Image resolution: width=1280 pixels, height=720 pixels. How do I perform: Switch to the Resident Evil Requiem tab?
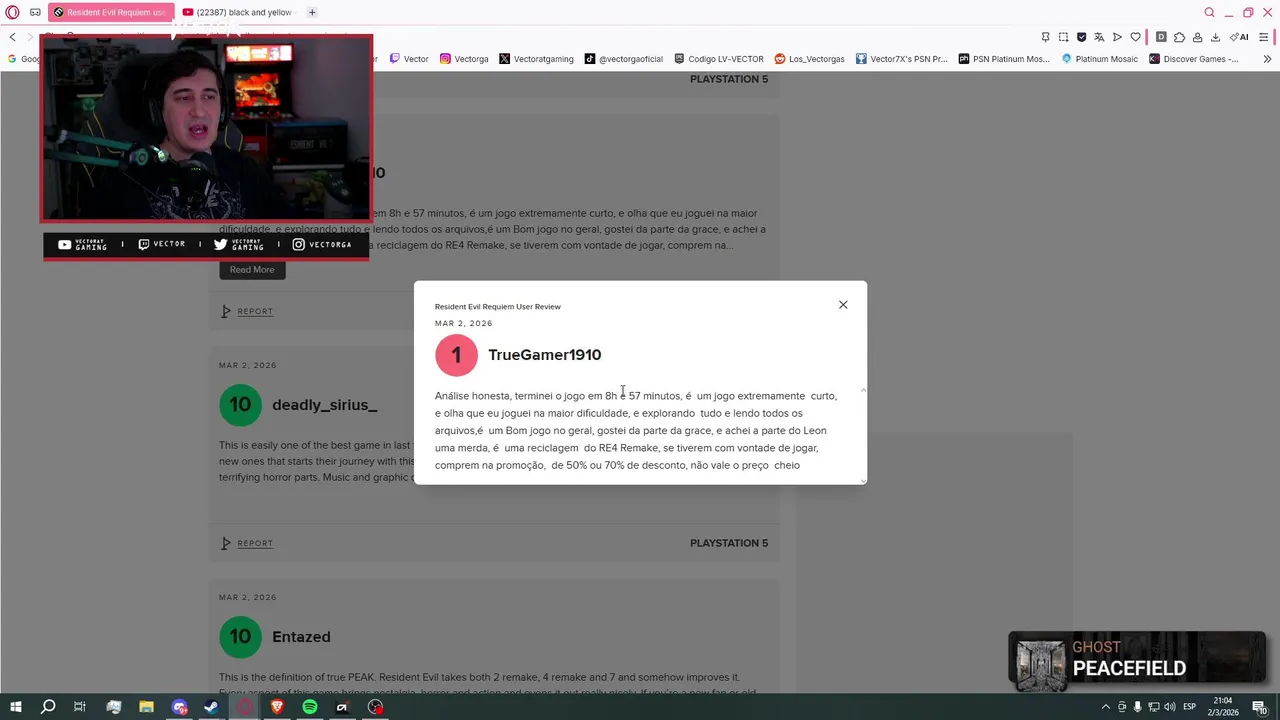110,12
